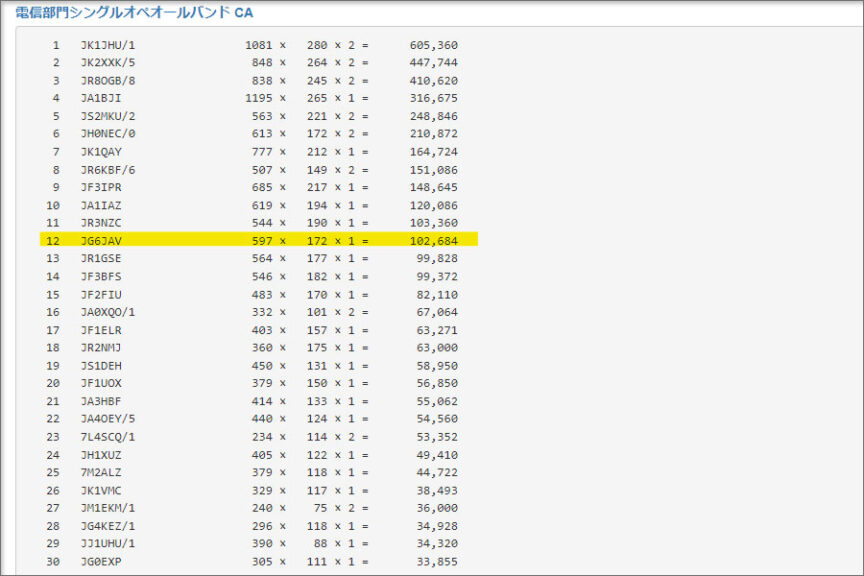Click the JR6KBF/6 callsign
This screenshot has height=576, width=864.
pos(107,170)
